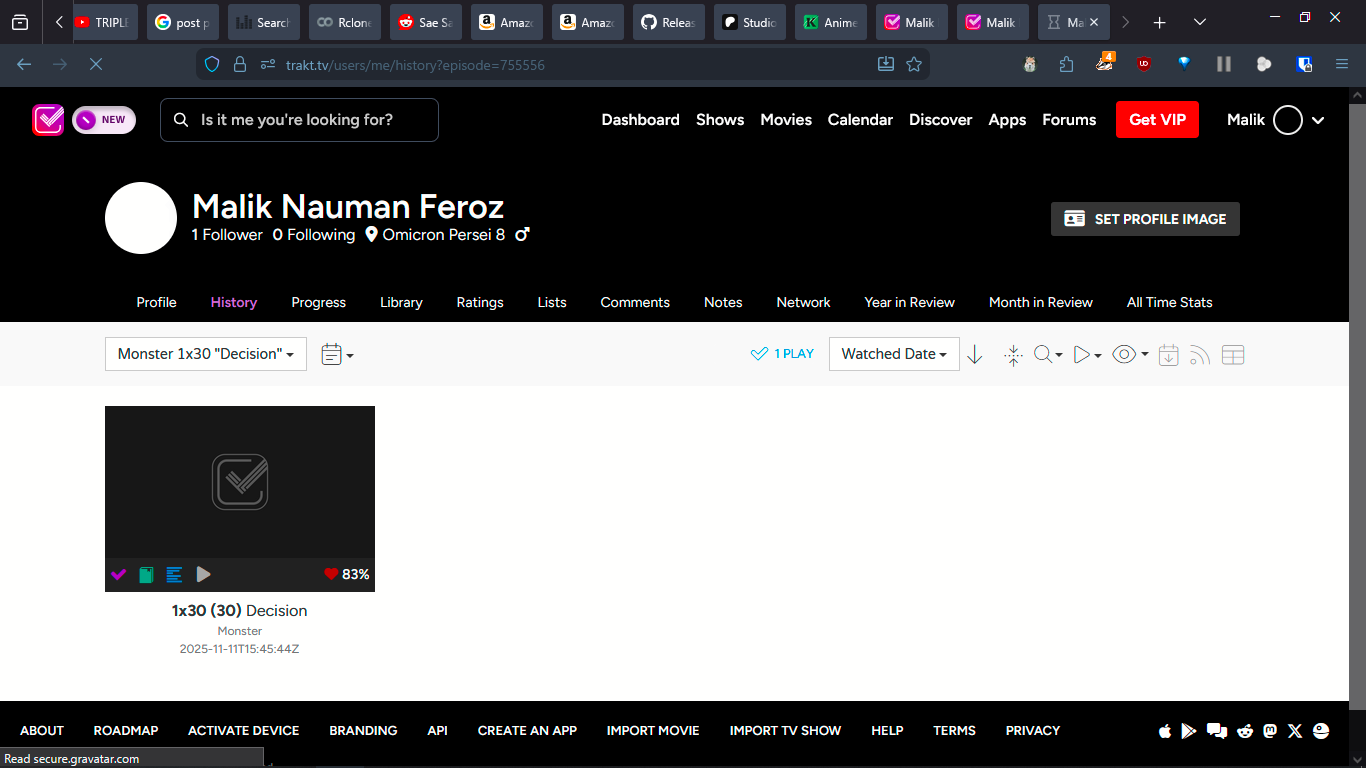Click the collapse arrows icon in the toolbar

[x=1013, y=355]
